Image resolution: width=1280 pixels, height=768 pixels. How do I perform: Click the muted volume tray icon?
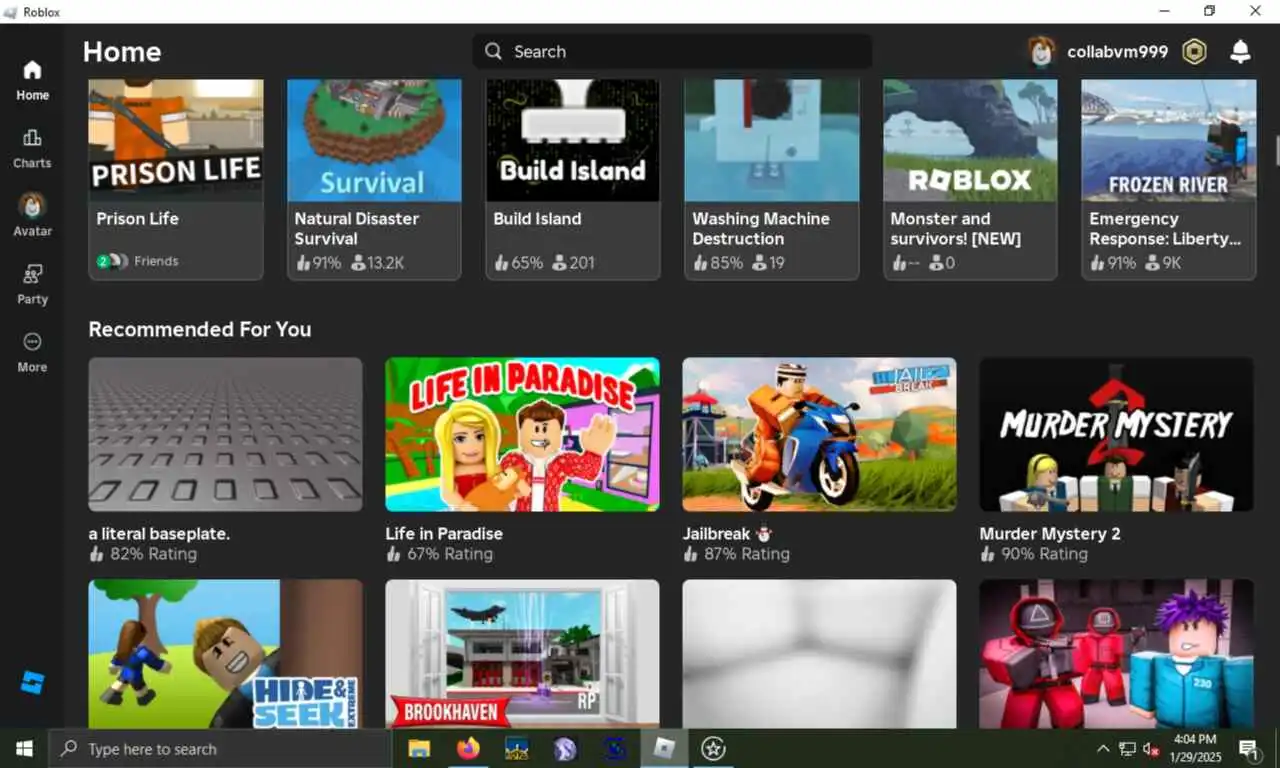[x=1151, y=748]
